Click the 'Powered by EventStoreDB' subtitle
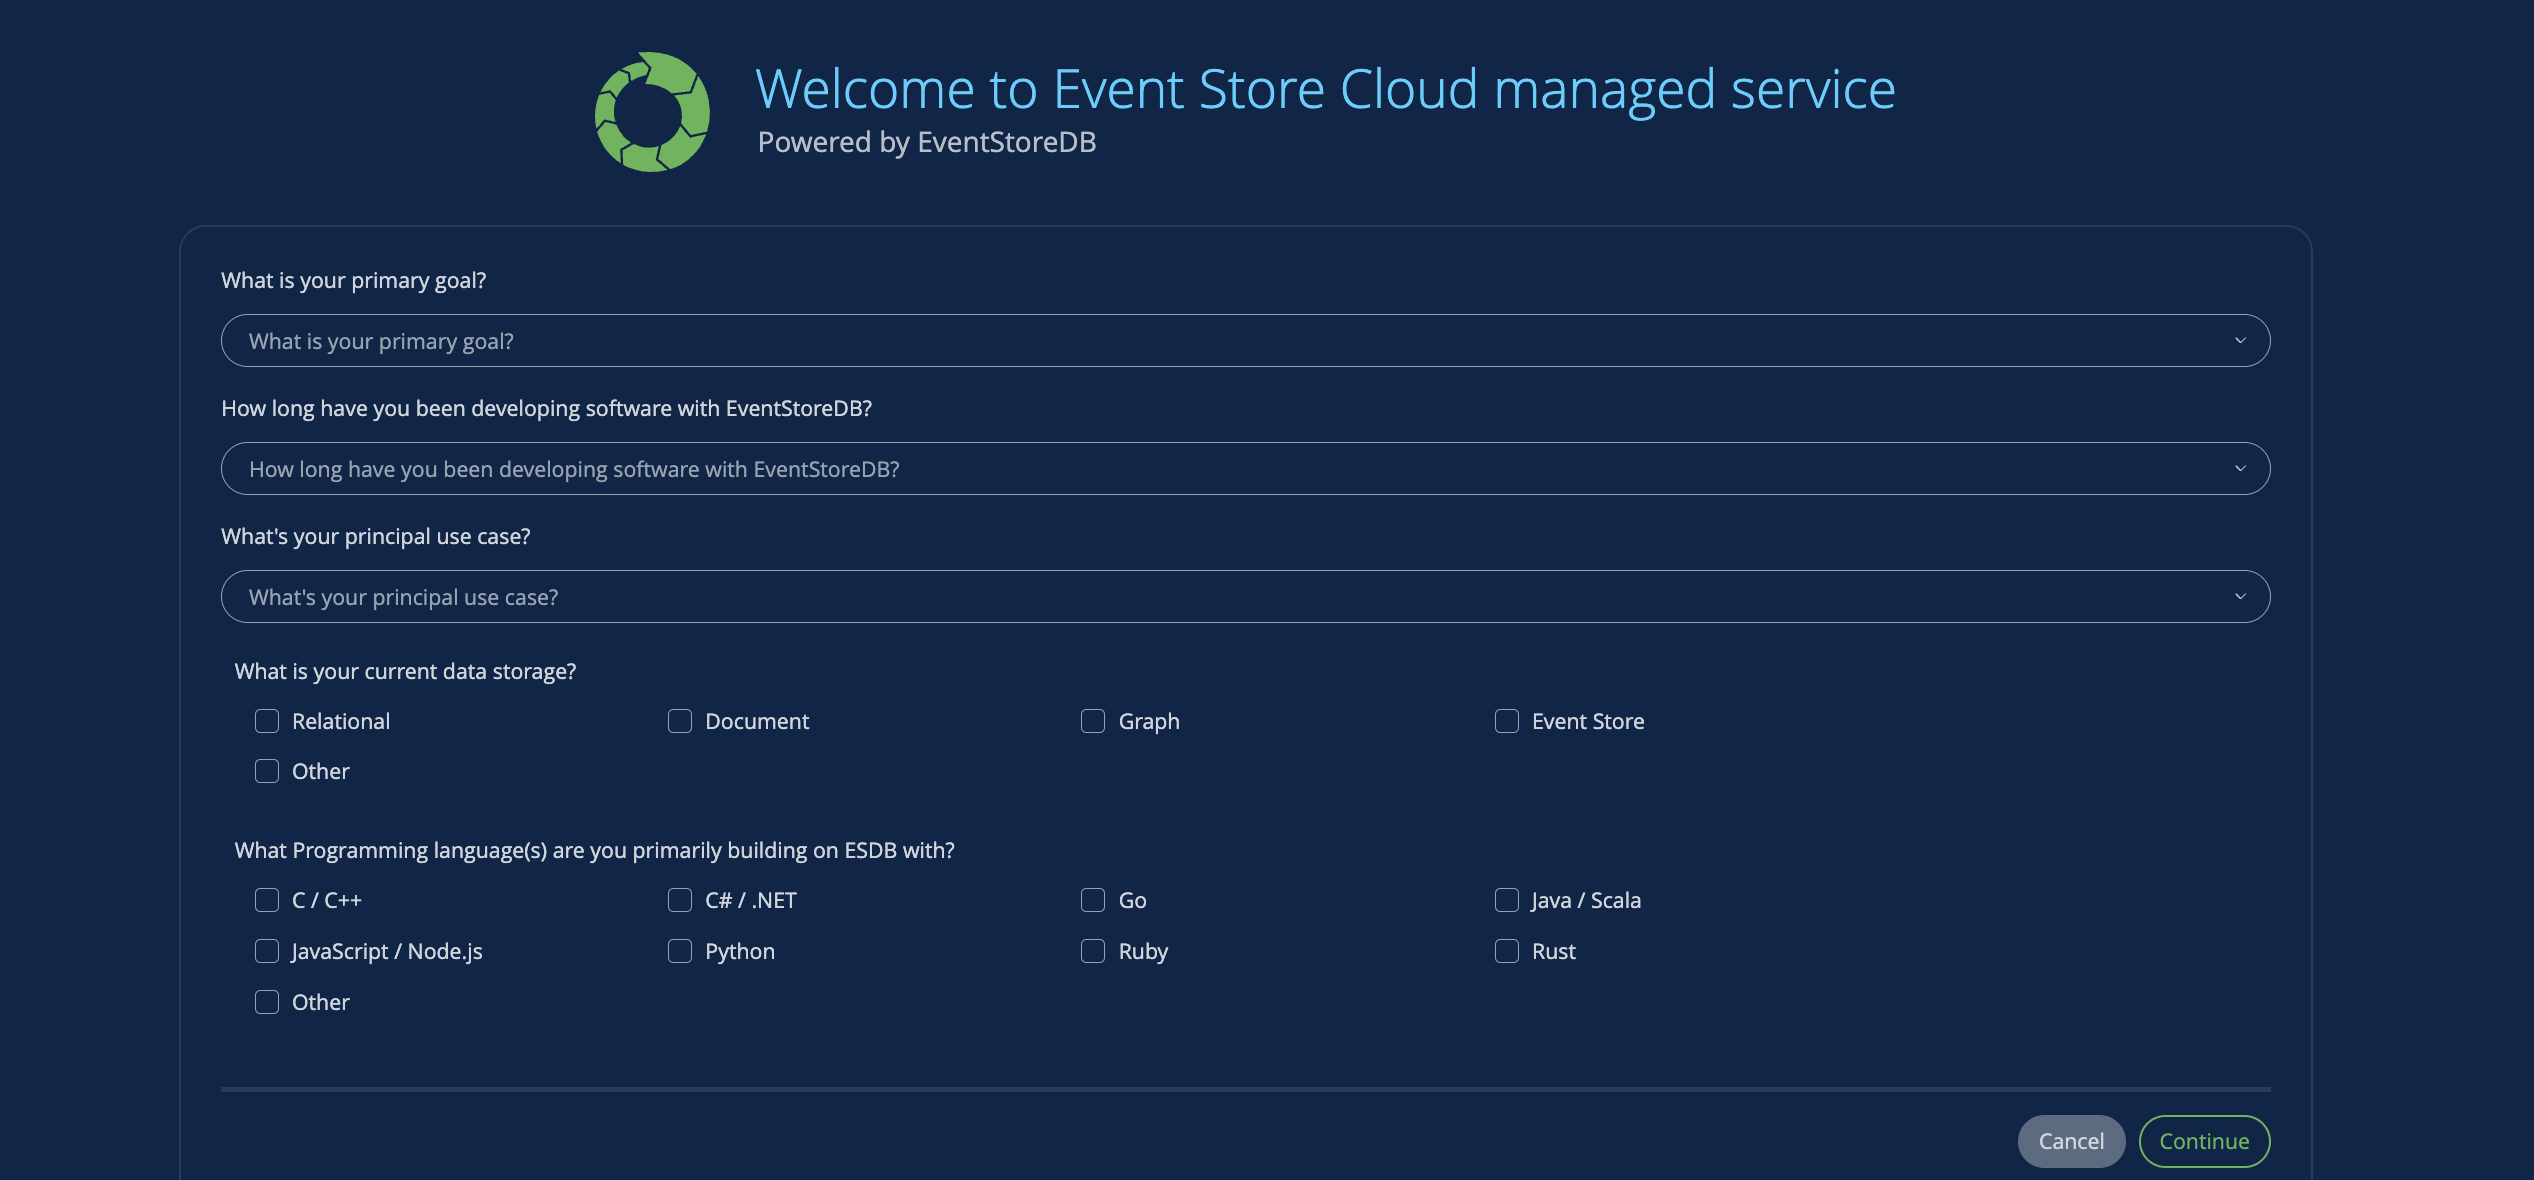This screenshot has height=1180, width=2534. coord(927,142)
